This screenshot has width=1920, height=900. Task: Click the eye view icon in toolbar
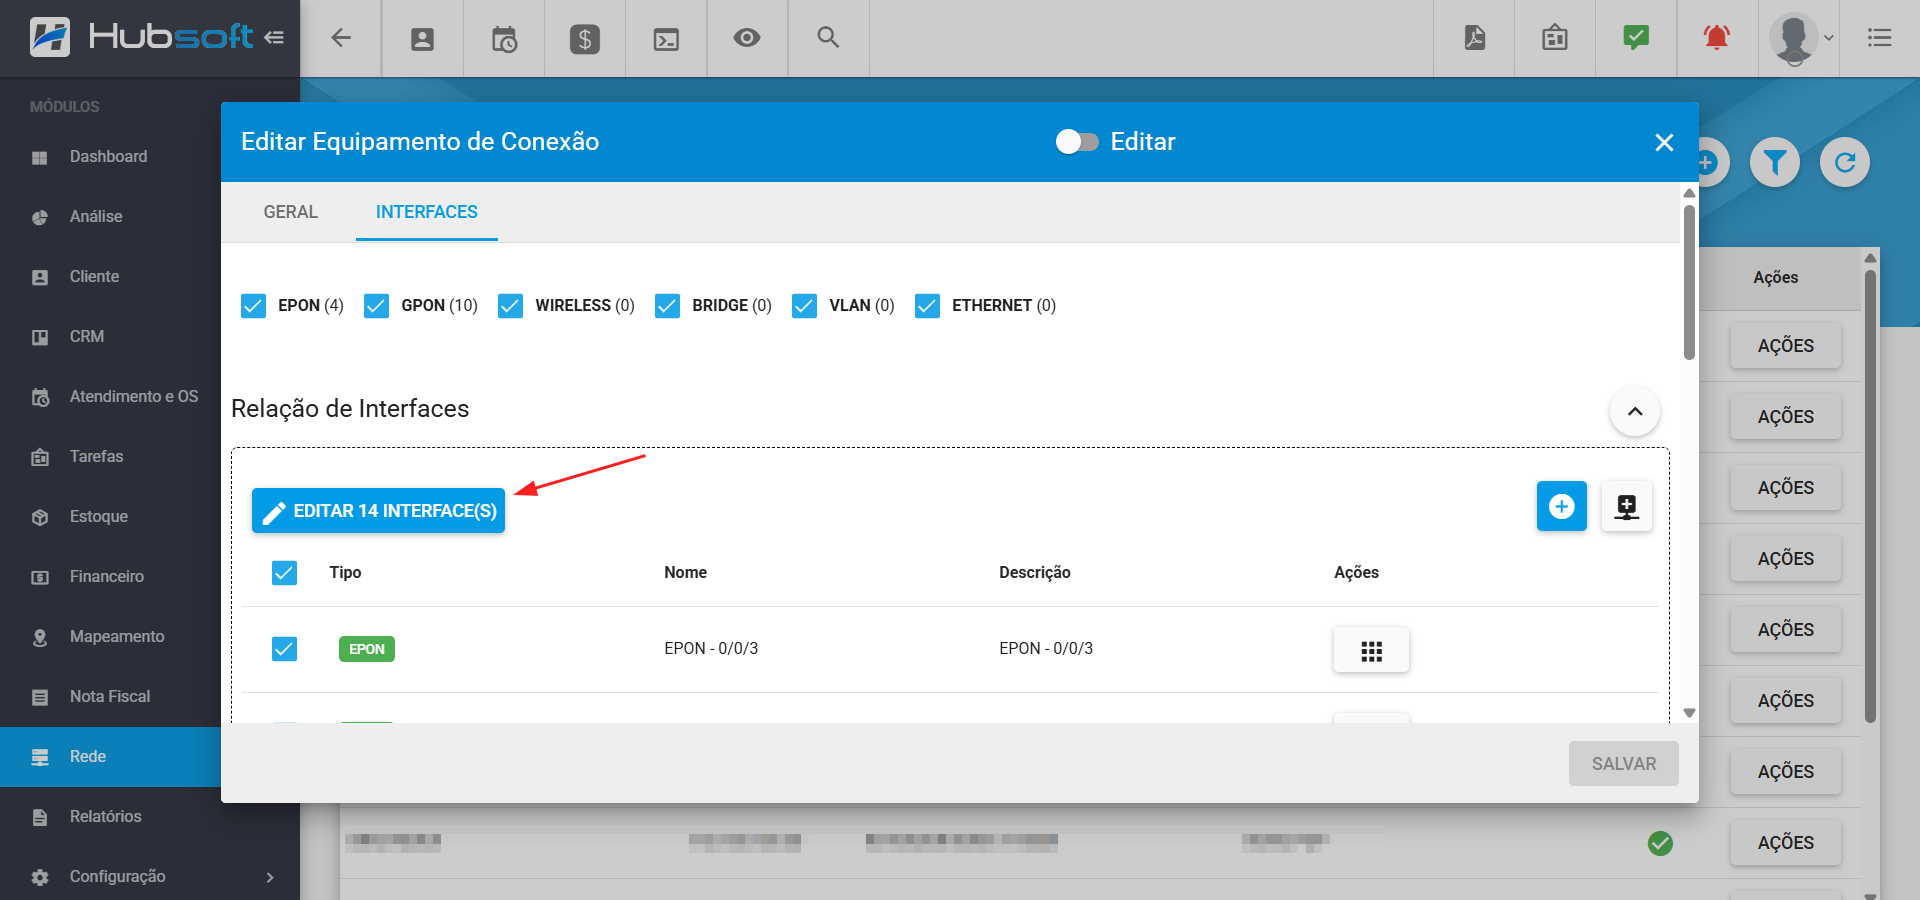(747, 38)
